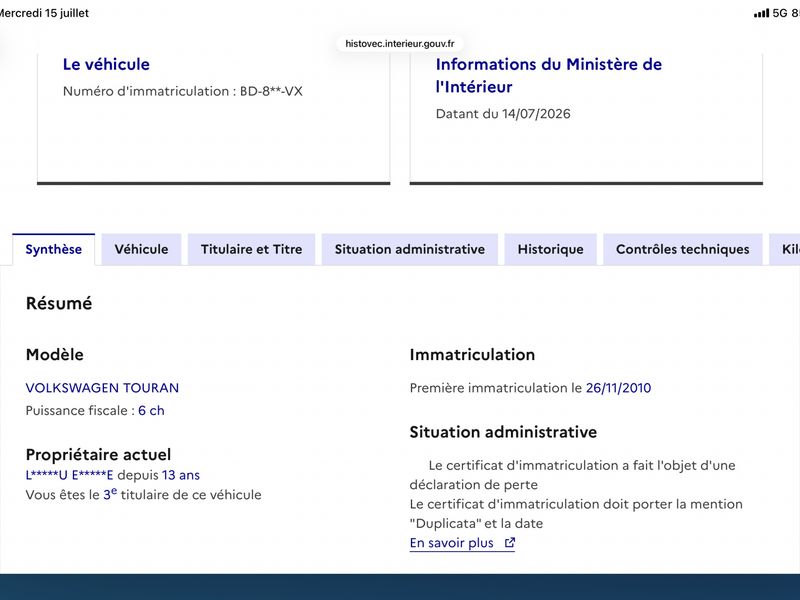This screenshot has height=600, width=800.
Task: Click the déclaration de perte notice
Action: (572, 475)
